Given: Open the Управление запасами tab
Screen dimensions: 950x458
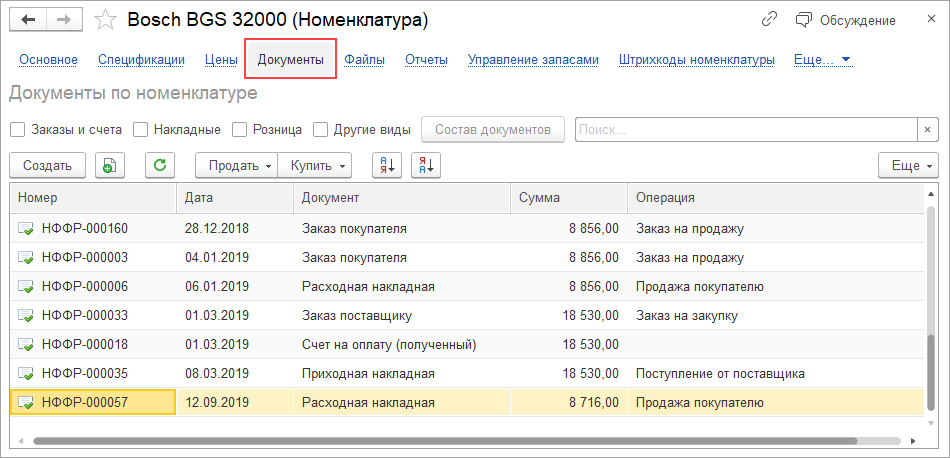Looking at the screenshot, I should pyautogui.click(x=533, y=60).
